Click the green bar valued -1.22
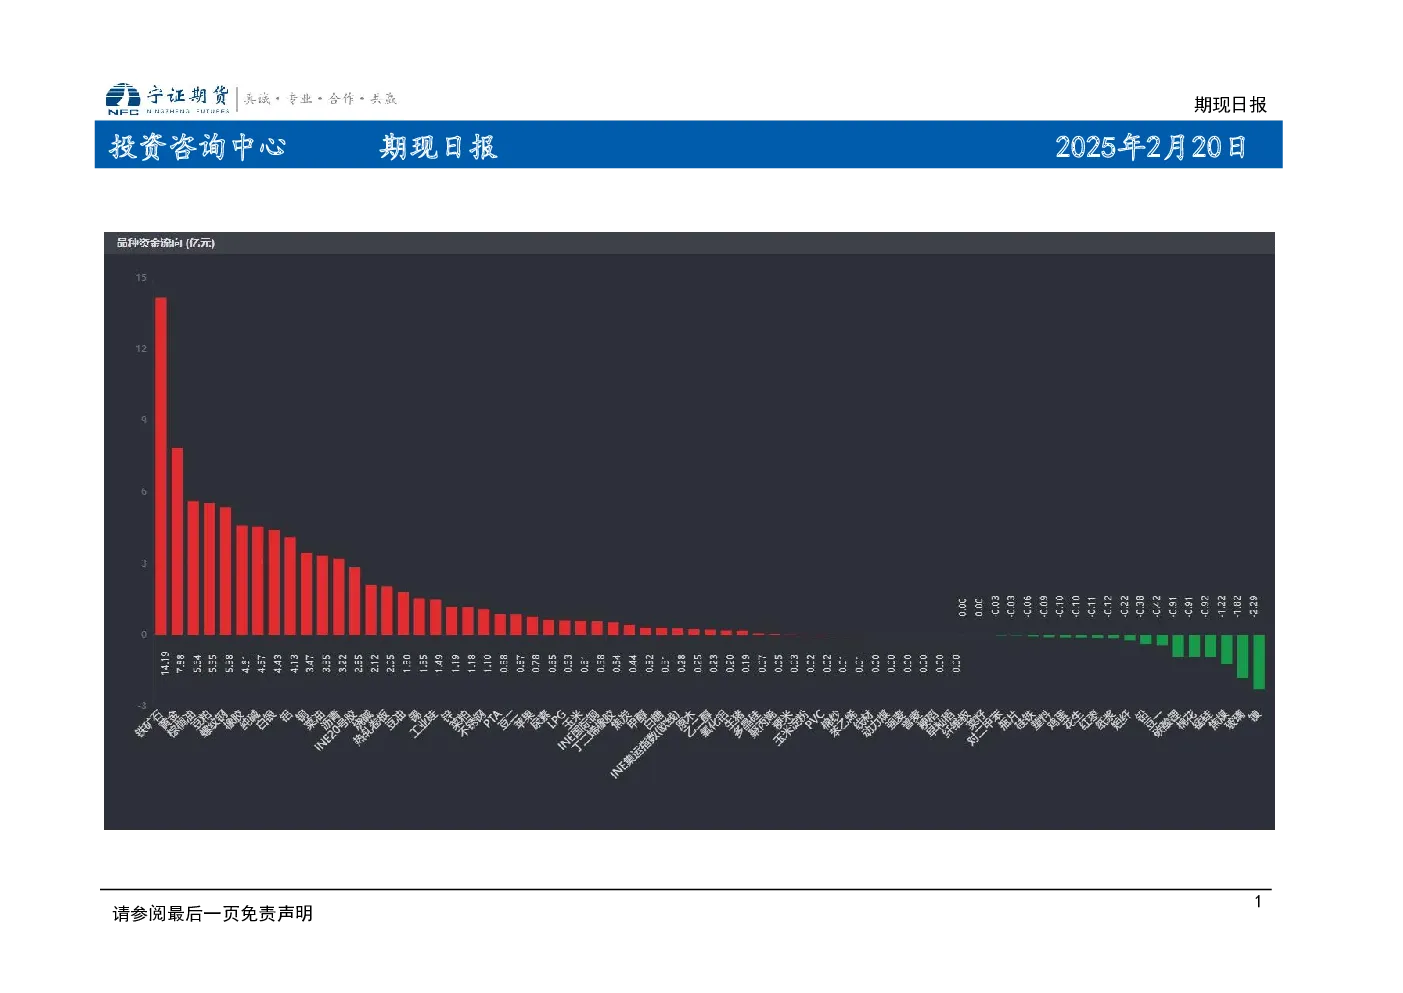This screenshot has width=1403, height=993. pos(1226,649)
